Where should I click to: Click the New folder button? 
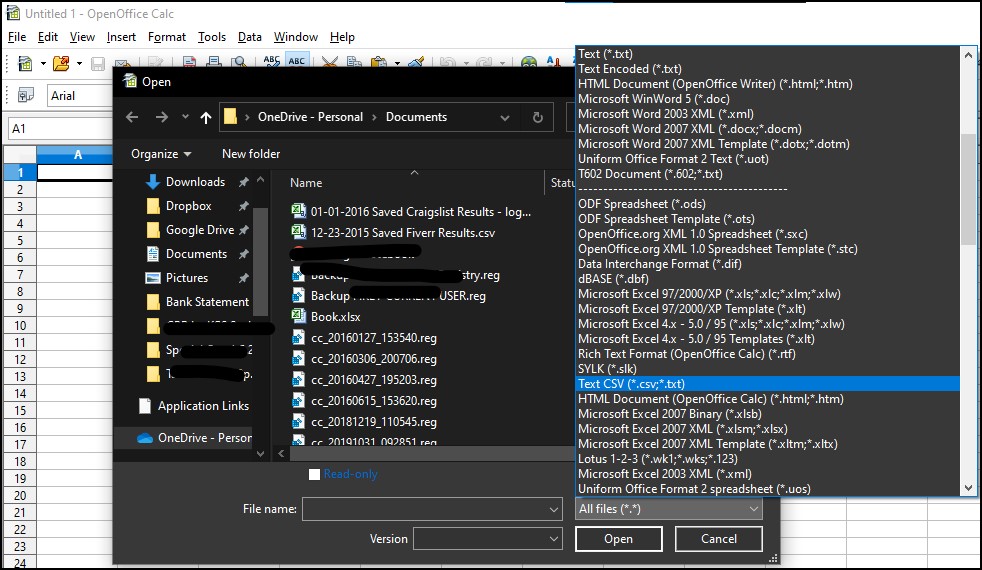coord(251,153)
